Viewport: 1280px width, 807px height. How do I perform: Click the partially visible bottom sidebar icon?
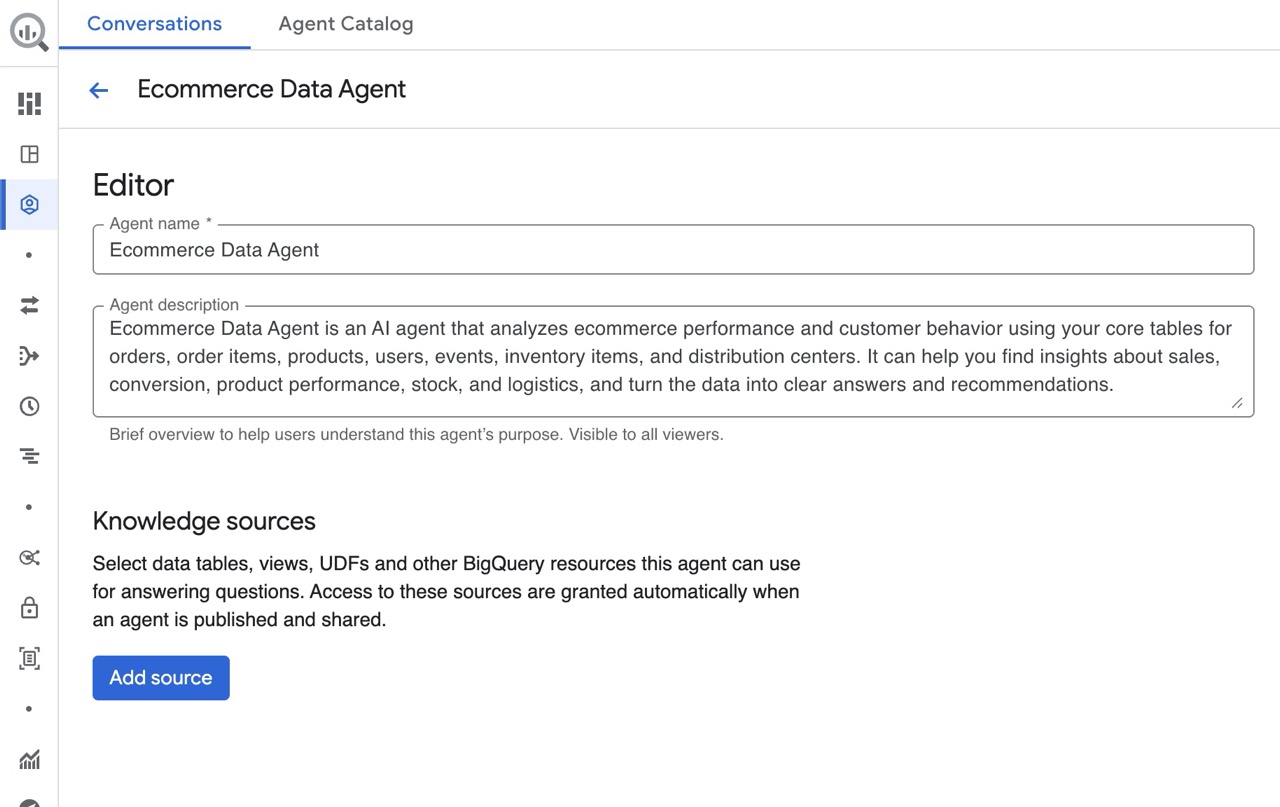(29, 802)
